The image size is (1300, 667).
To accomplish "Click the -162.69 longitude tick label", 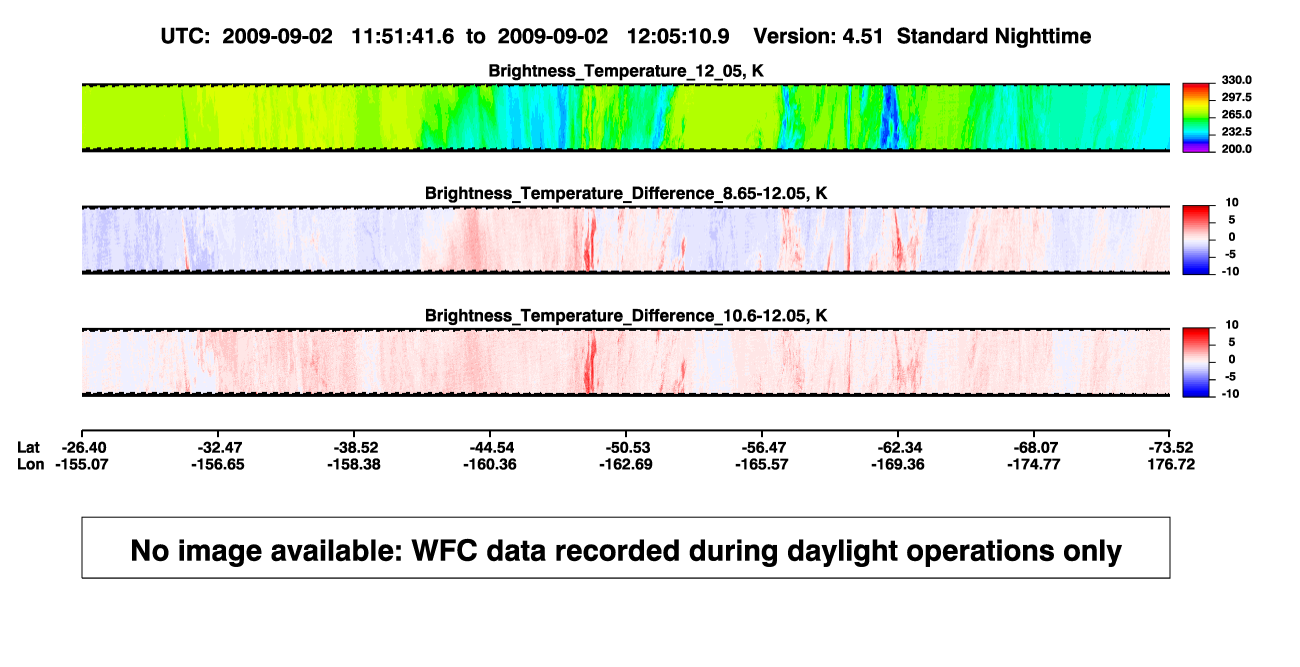I will click(628, 464).
